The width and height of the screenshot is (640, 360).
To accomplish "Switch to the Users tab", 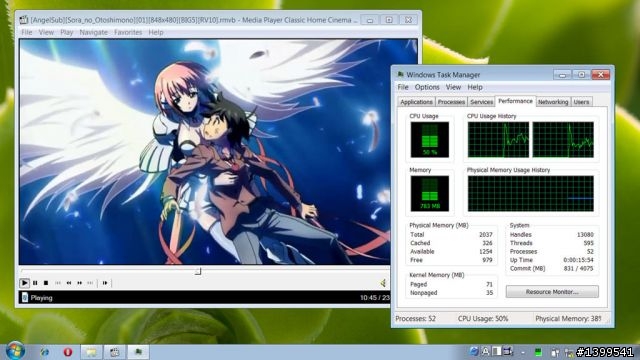I will (581, 102).
